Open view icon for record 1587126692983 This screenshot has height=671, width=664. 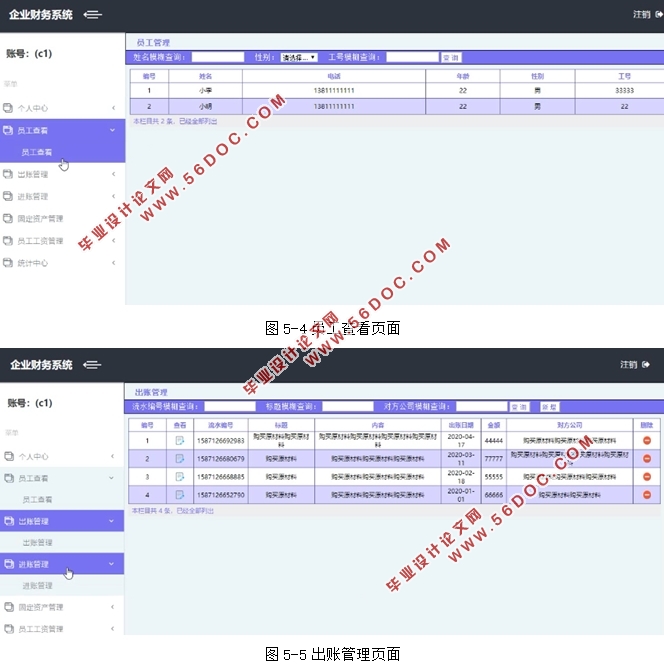pos(180,441)
